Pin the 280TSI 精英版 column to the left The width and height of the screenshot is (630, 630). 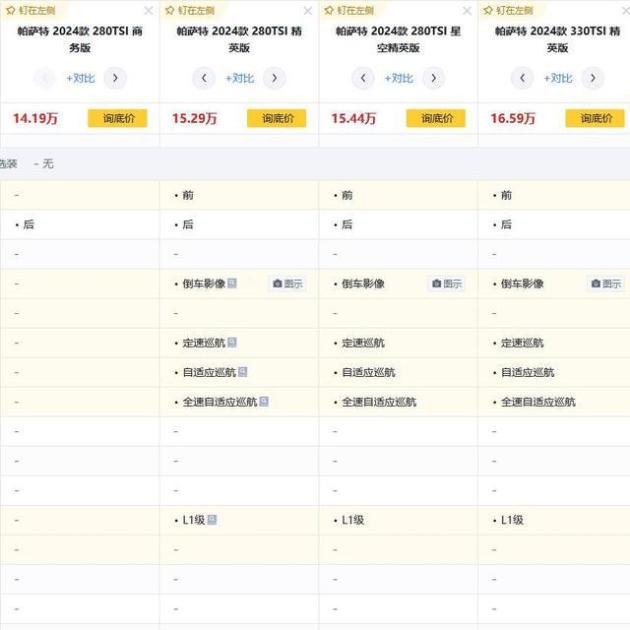(x=190, y=10)
